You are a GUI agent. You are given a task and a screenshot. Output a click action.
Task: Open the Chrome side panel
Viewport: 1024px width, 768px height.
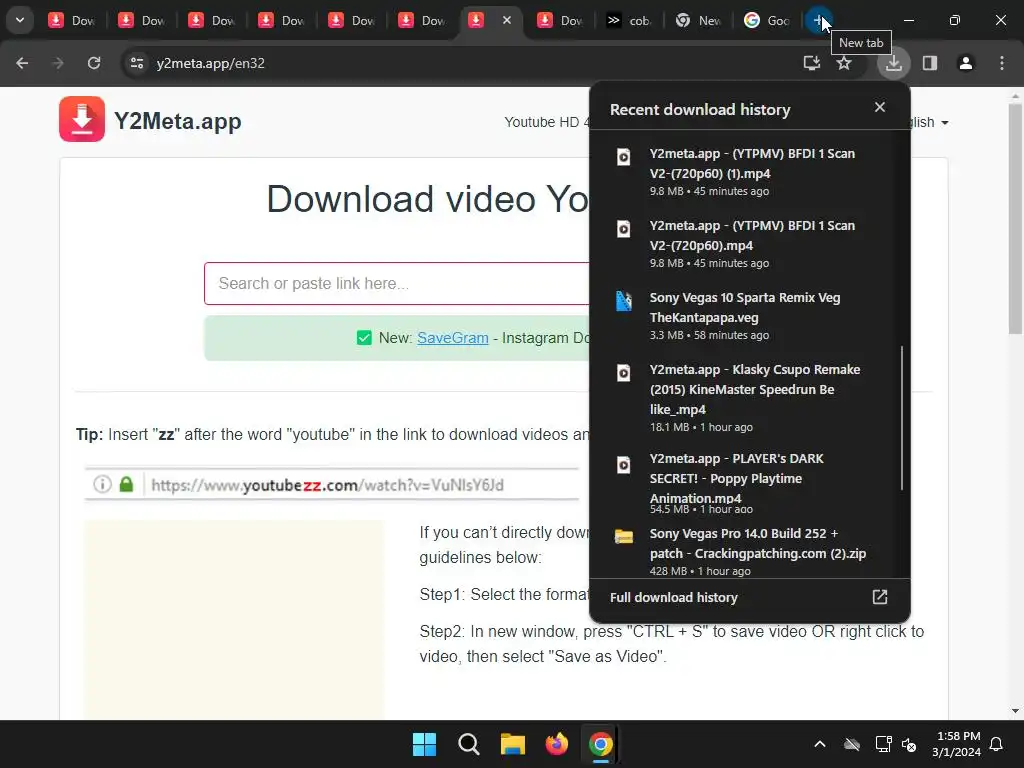click(930, 63)
